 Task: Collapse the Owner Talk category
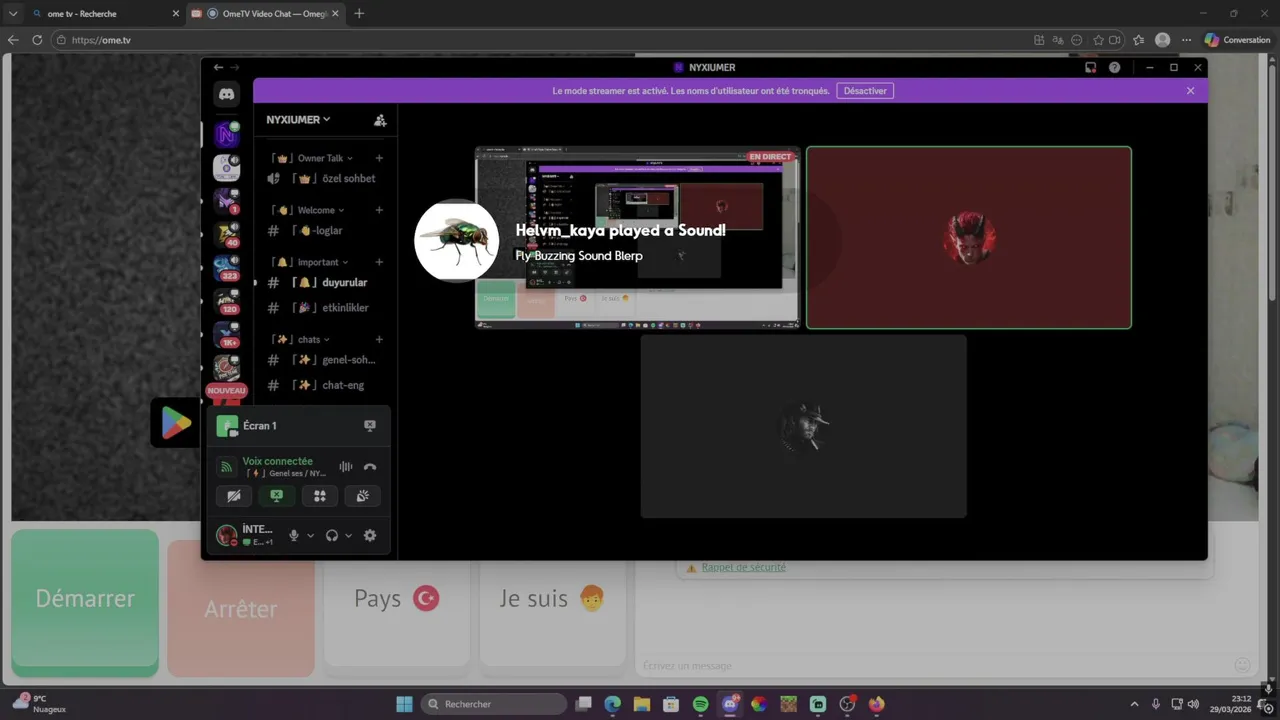311,158
